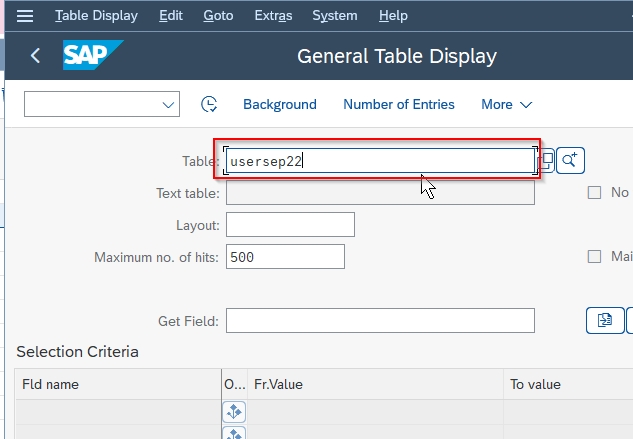Click the value help icon by Table field

[x=547, y=160]
